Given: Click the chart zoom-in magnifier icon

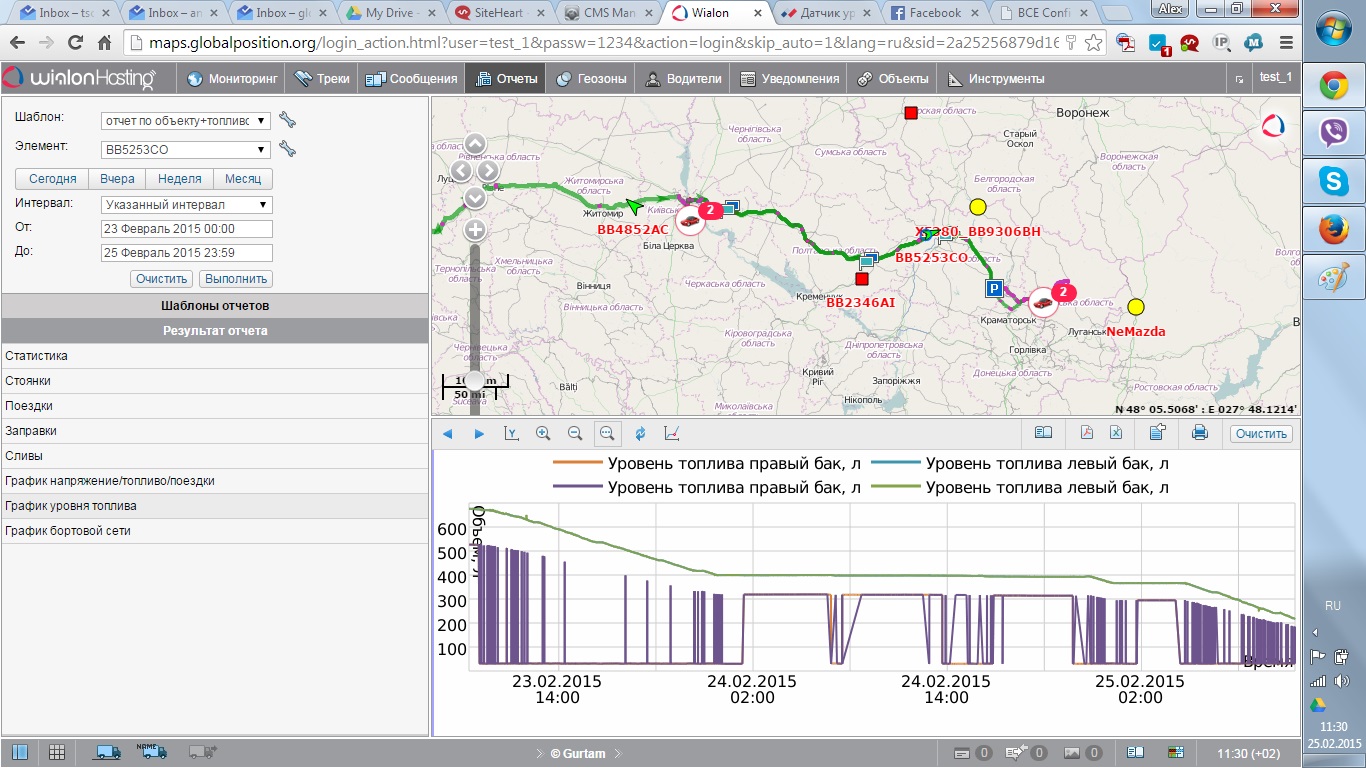Looking at the screenshot, I should point(543,433).
